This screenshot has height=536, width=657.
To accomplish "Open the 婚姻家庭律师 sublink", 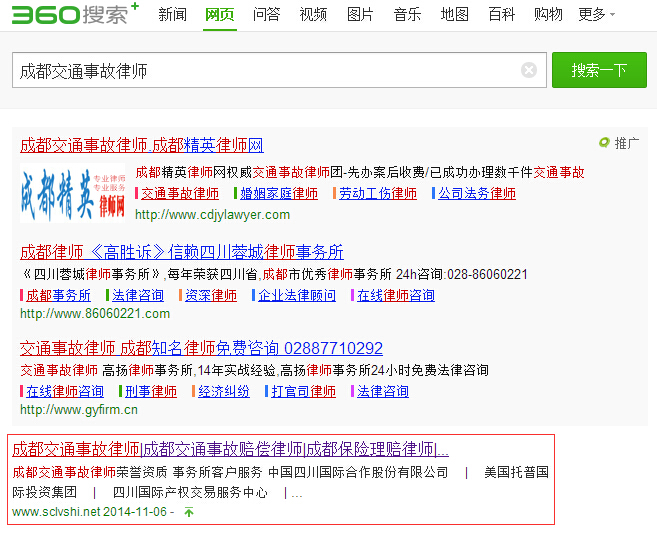I will click(x=279, y=193).
